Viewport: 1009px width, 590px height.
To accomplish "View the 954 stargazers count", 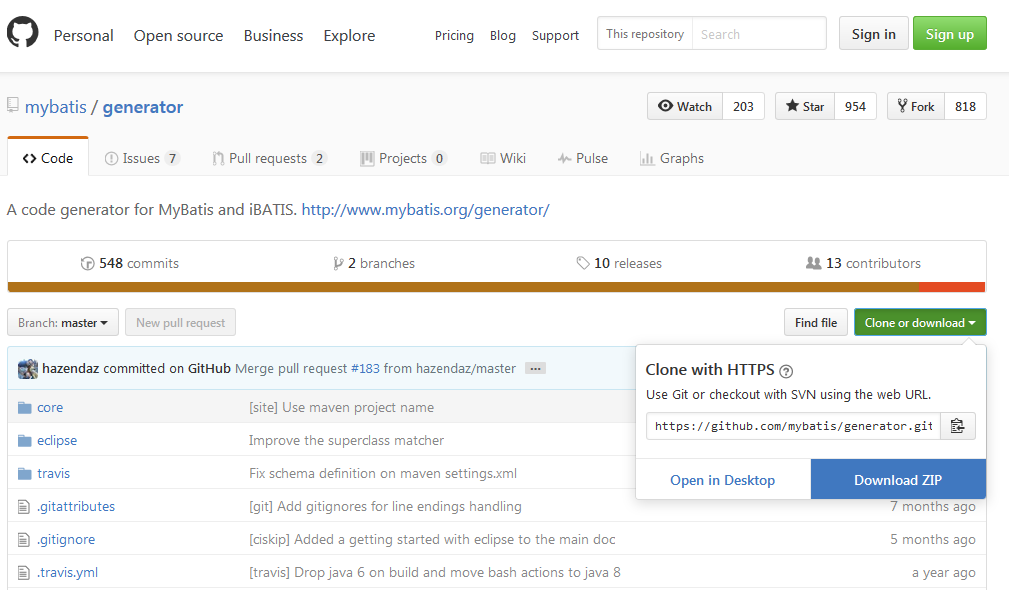I will pos(855,106).
